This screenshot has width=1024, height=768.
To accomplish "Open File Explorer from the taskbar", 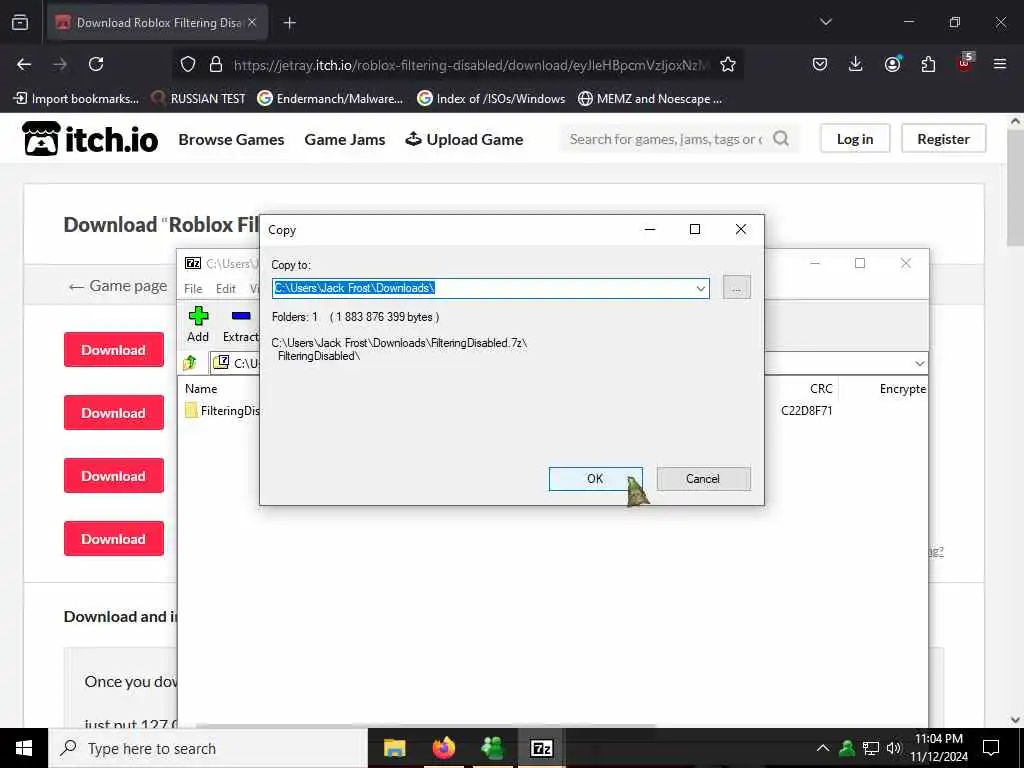I will coord(394,748).
